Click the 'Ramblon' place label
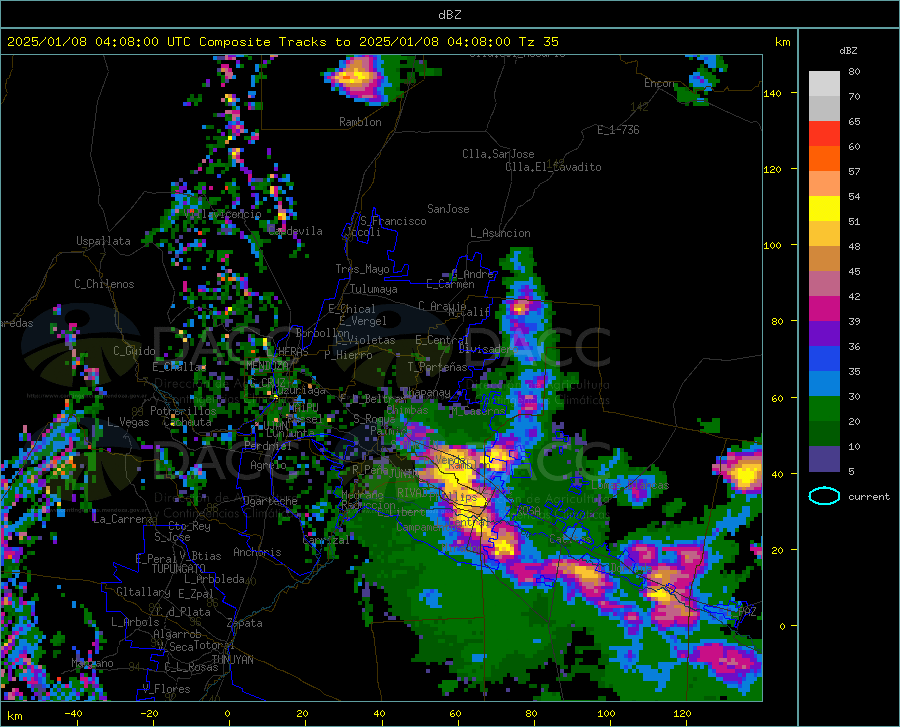The image size is (900, 727). coord(360,122)
